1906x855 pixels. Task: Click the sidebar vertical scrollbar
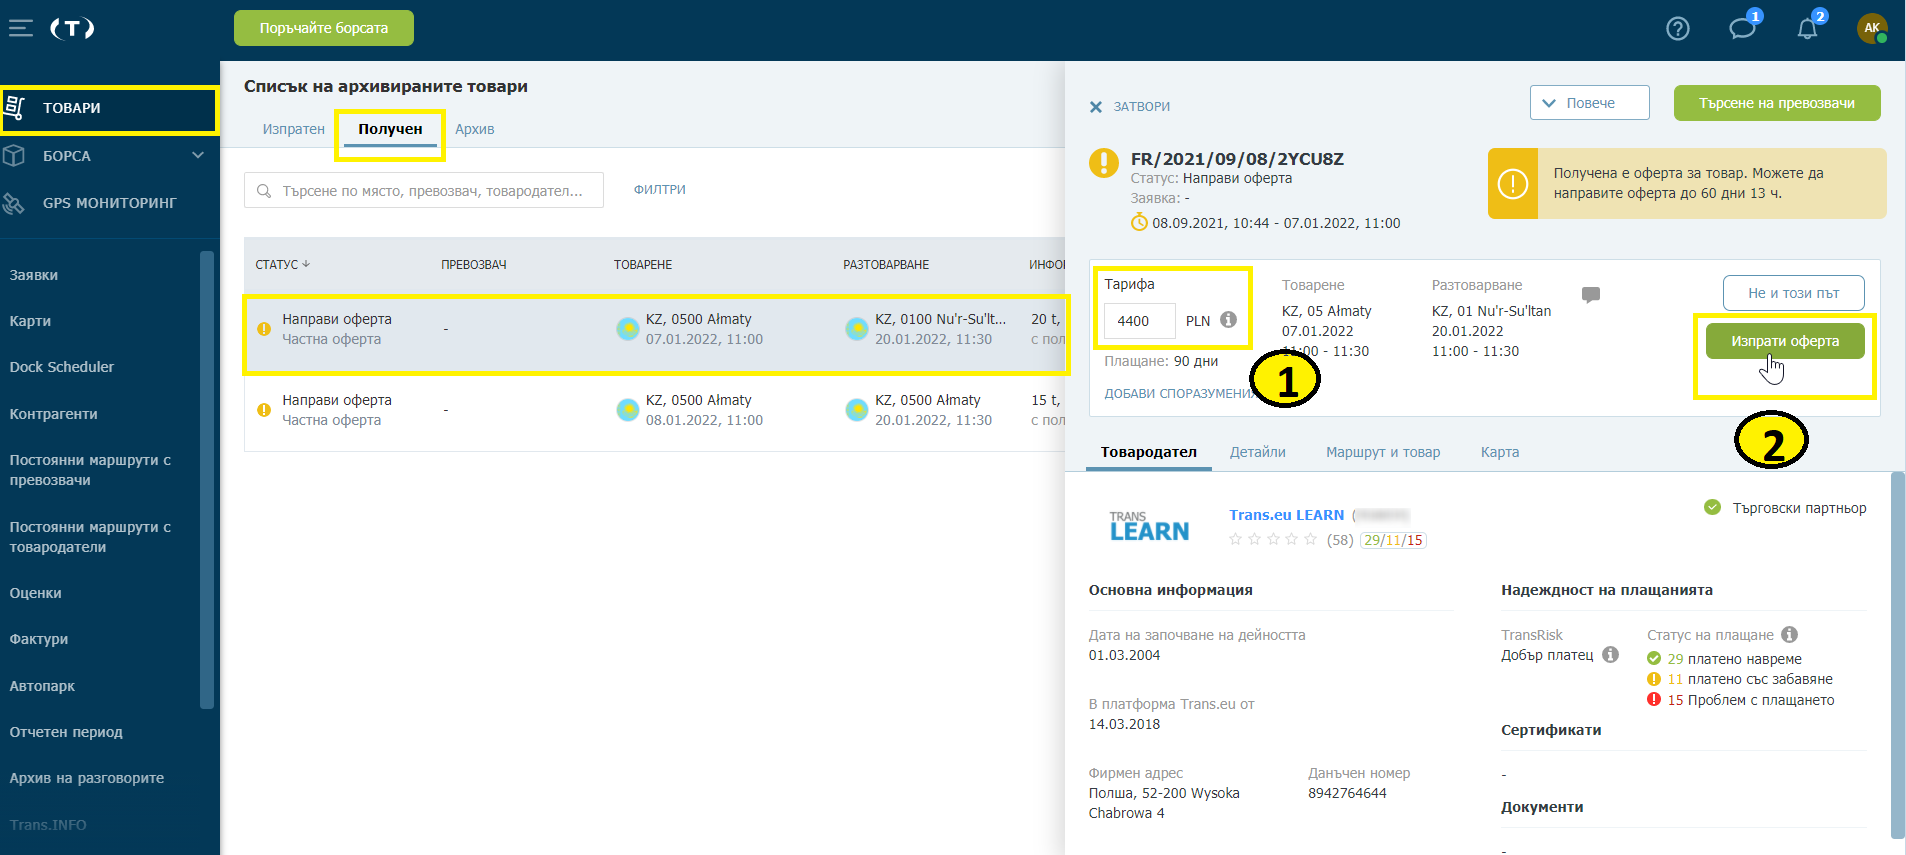(206, 480)
